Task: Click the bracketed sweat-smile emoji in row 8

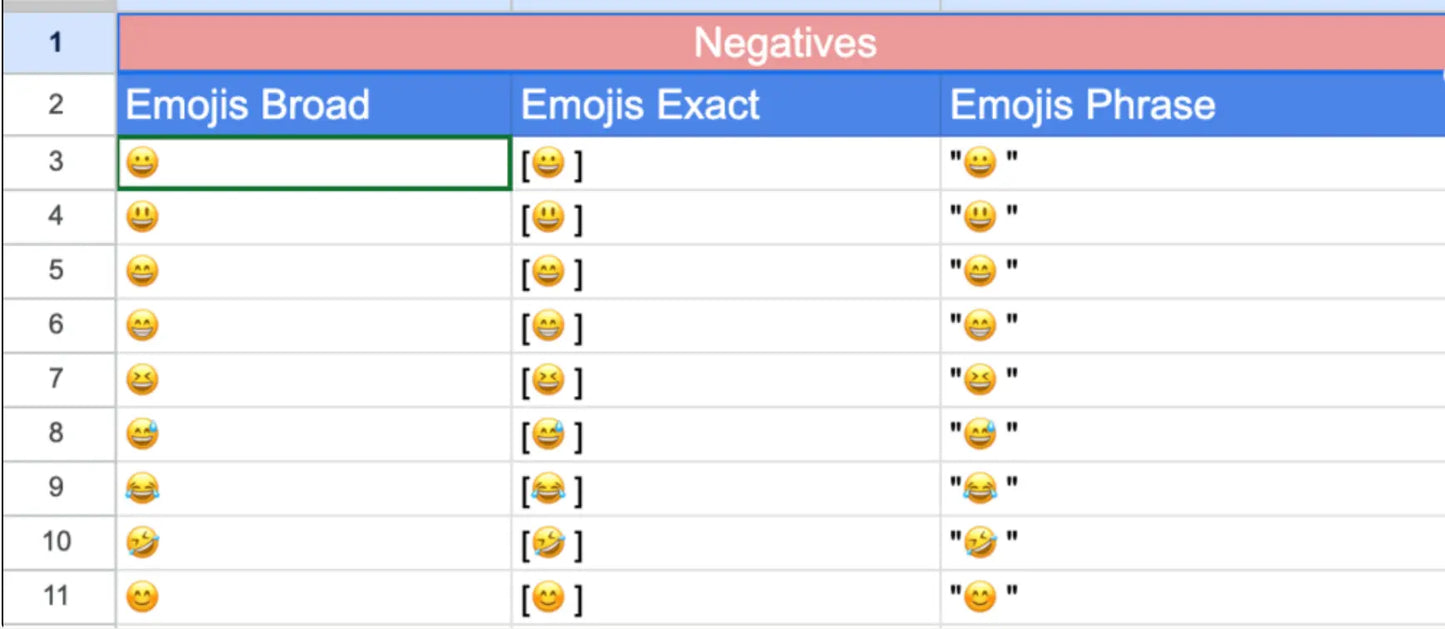Action: coord(551,435)
